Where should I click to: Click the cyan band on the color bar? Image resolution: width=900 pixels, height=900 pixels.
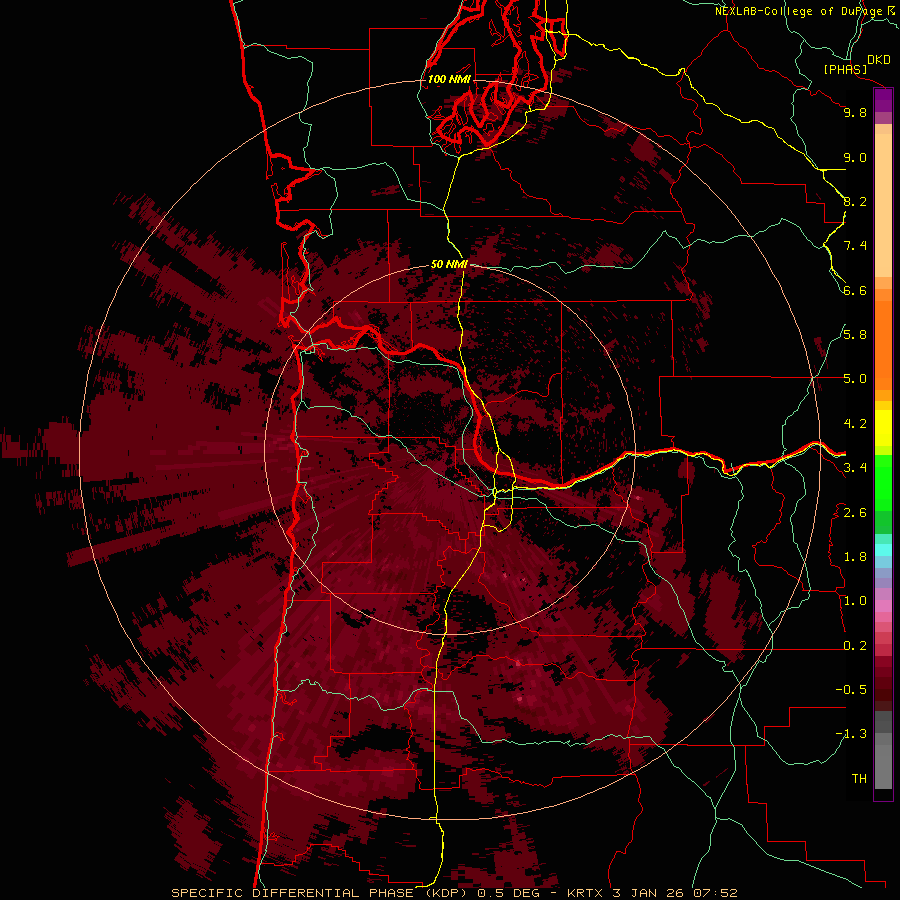pos(883,549)
